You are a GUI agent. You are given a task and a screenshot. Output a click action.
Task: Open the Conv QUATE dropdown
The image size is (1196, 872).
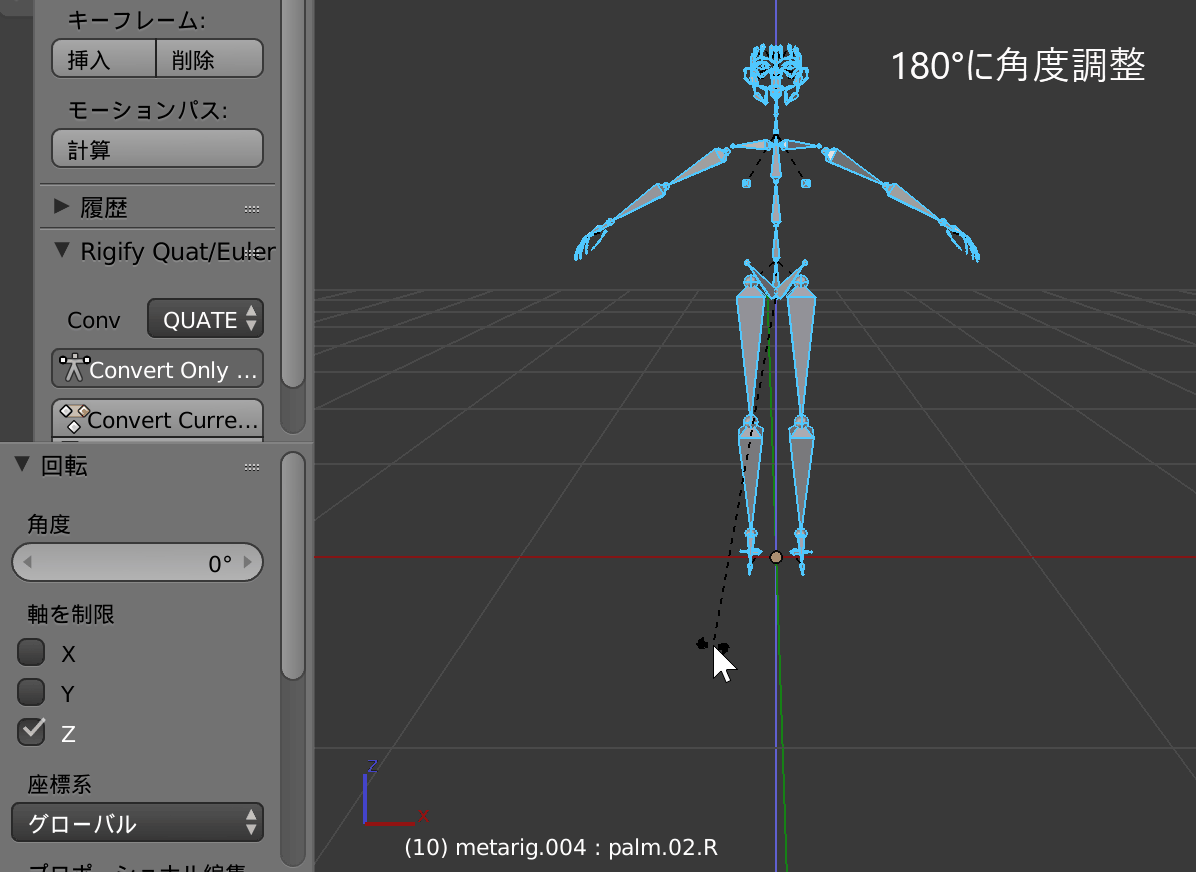tap(205, 319)
